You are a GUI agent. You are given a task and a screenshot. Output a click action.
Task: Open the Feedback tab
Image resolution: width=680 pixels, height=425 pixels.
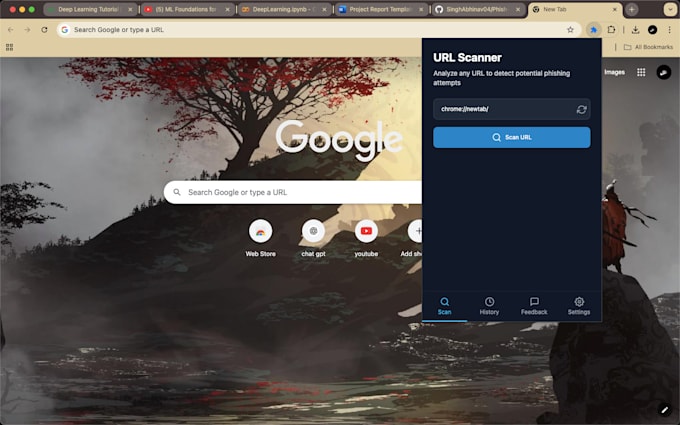pos(534,306)
